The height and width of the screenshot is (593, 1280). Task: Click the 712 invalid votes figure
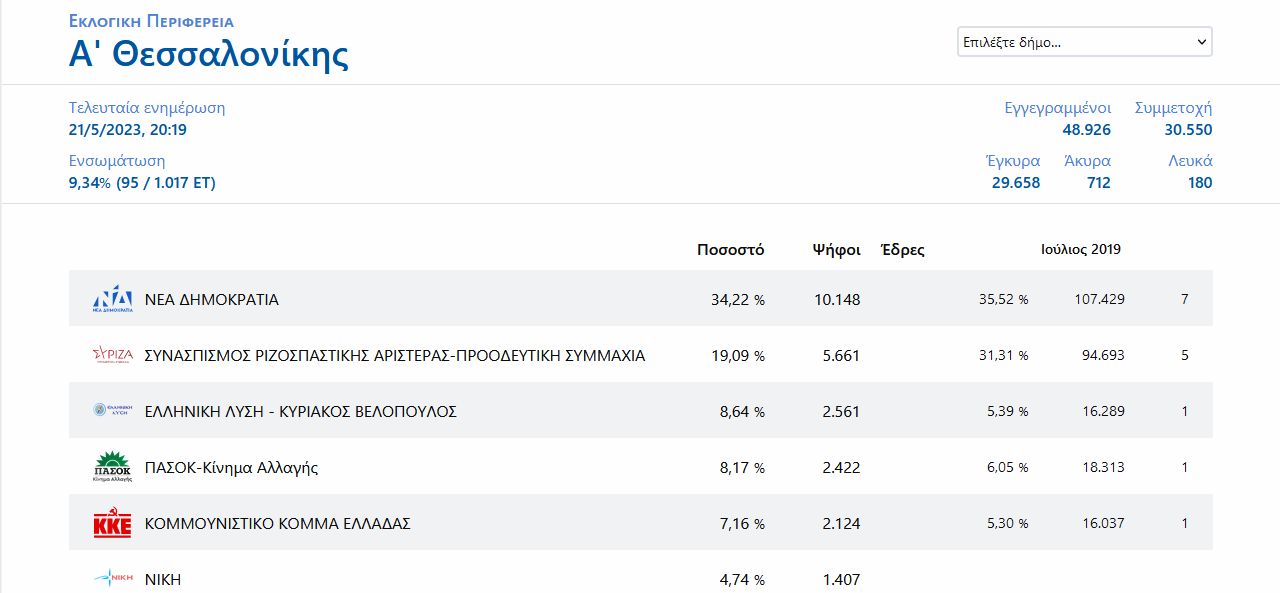[x=1099, y=183]
